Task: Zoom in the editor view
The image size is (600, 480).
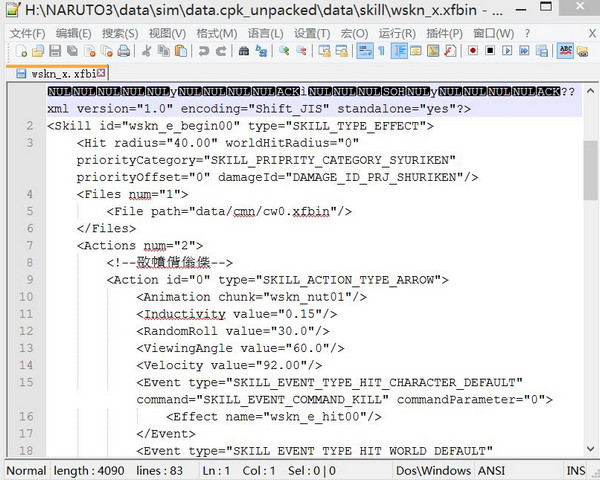Action: click(284, 51)
